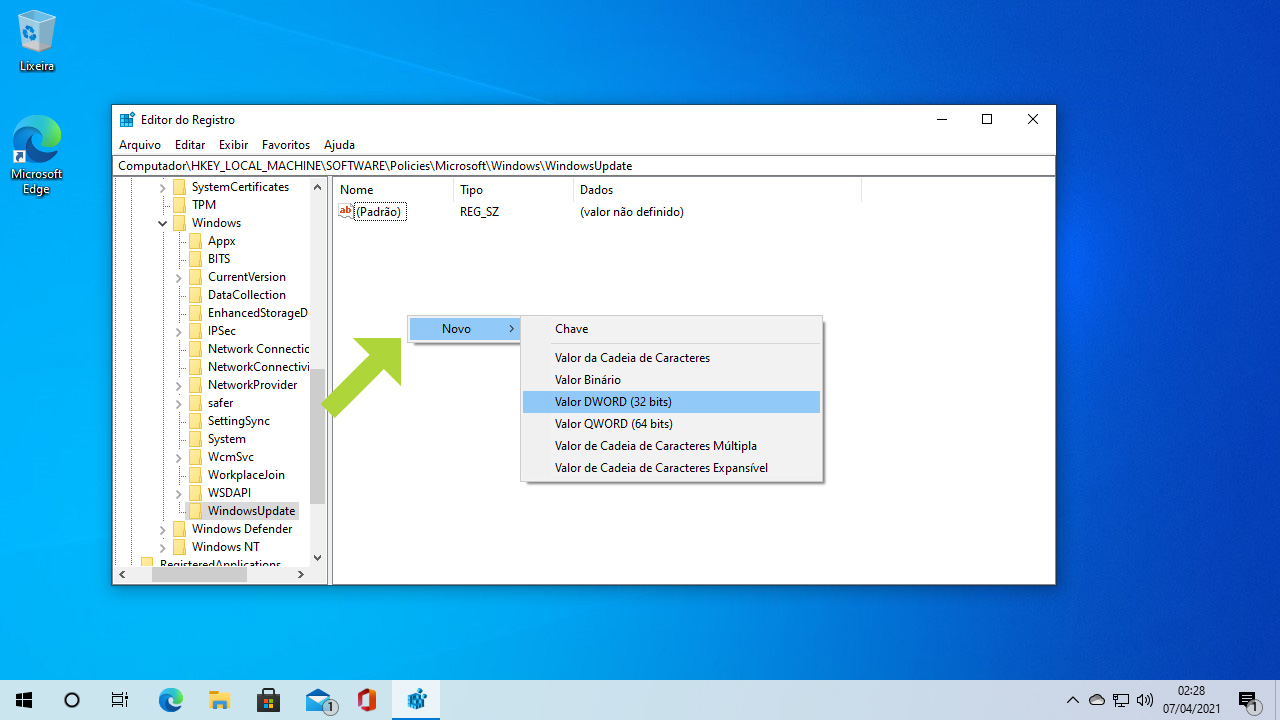
Task: Choose Valor de Cadeia de Caracteres Múltipla
Action: pos(671,446)
